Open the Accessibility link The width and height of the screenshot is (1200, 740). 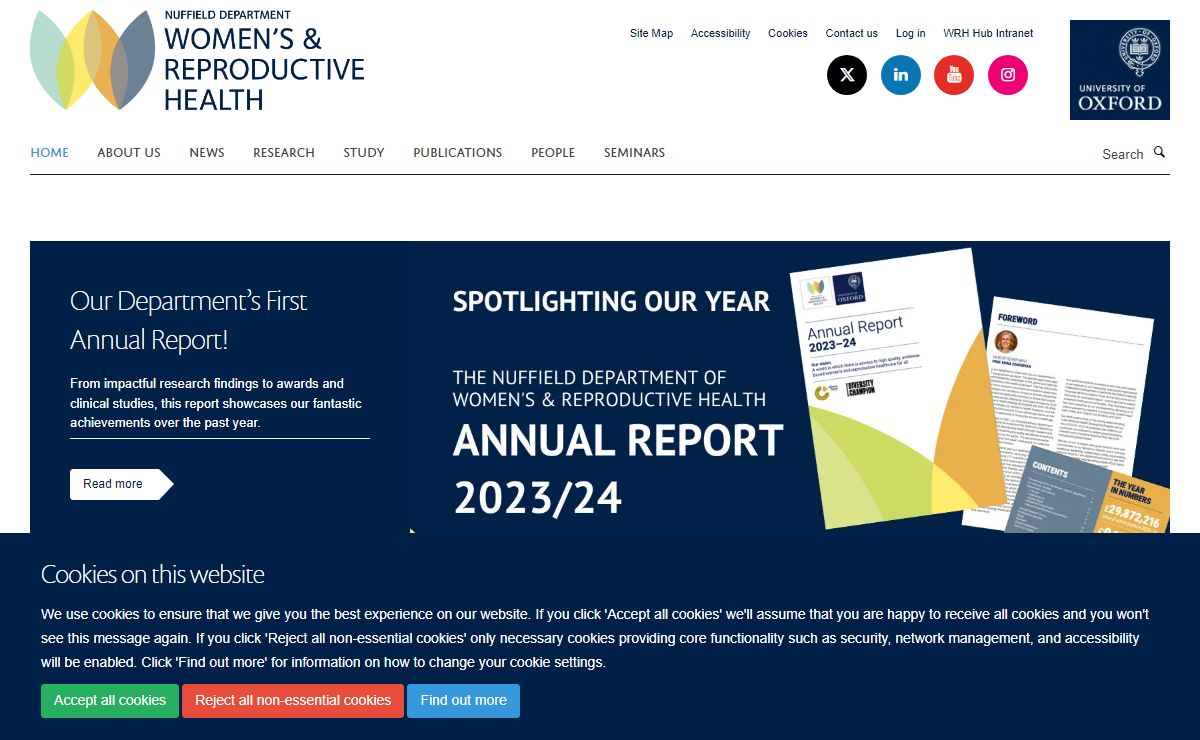[x=720, y=33]
